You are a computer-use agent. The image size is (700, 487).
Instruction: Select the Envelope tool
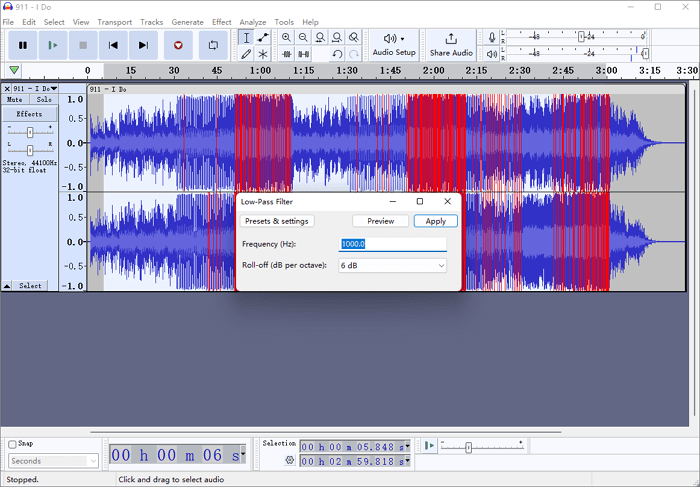click(x=263, y=37)
